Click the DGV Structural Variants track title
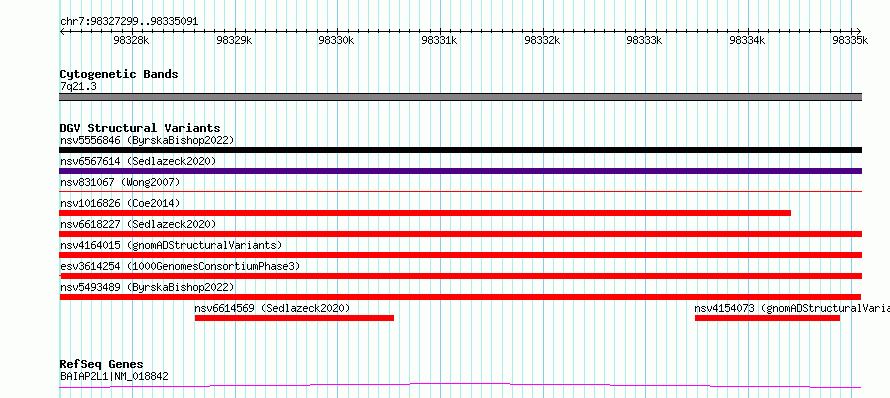This screenshot has height=398, width=890. point(140,128)
